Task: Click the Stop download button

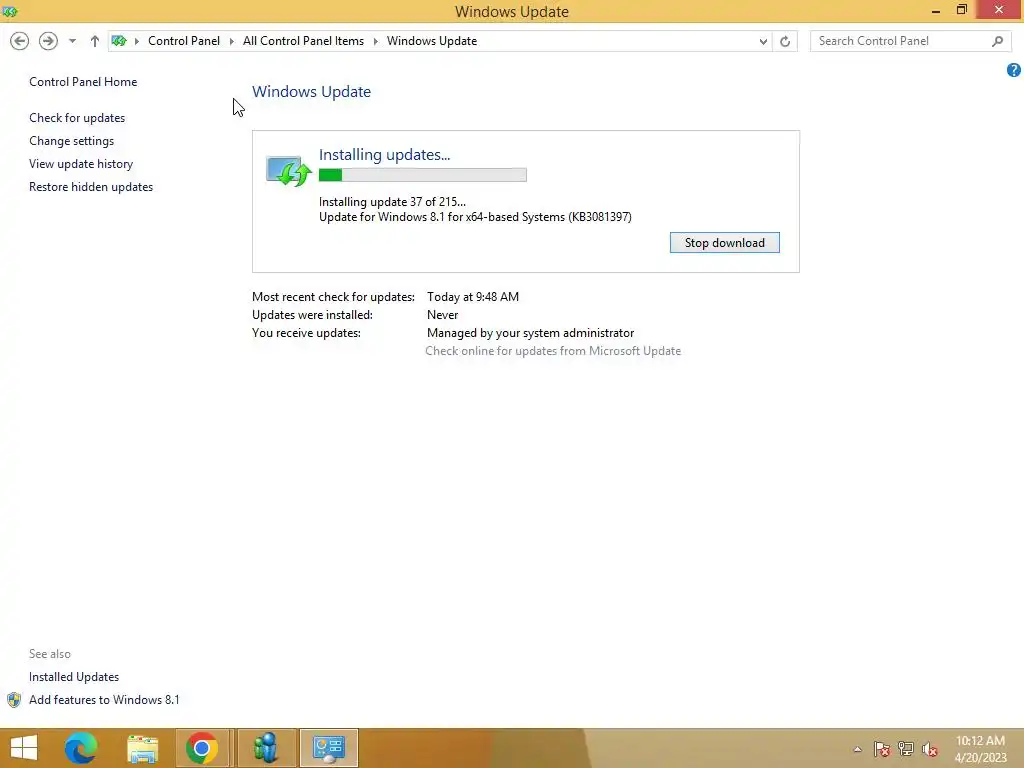Action: click(x=725, y=243)
